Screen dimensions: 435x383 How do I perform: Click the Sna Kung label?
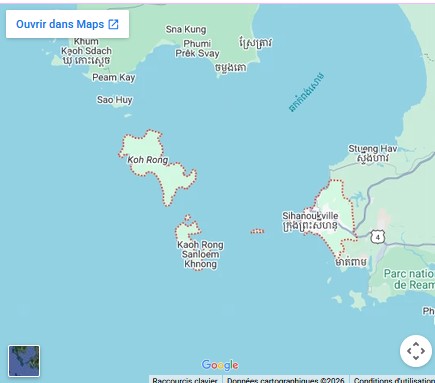point(186,29)
